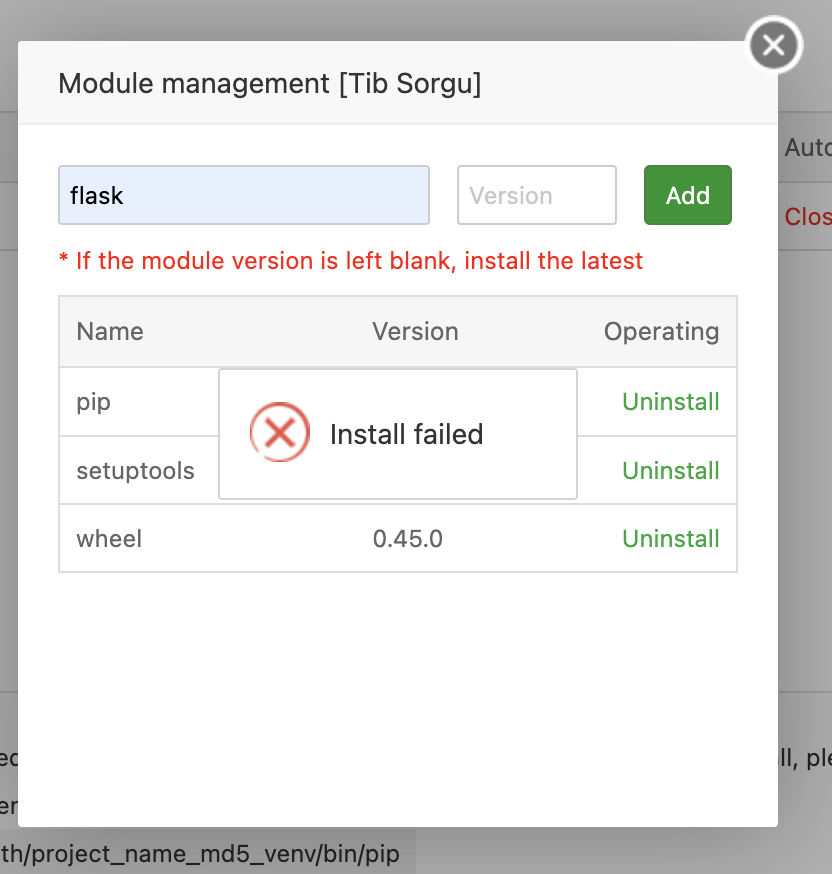Click the red module version hint text
This screenshot has width=832, height=874.
point(351,261)
